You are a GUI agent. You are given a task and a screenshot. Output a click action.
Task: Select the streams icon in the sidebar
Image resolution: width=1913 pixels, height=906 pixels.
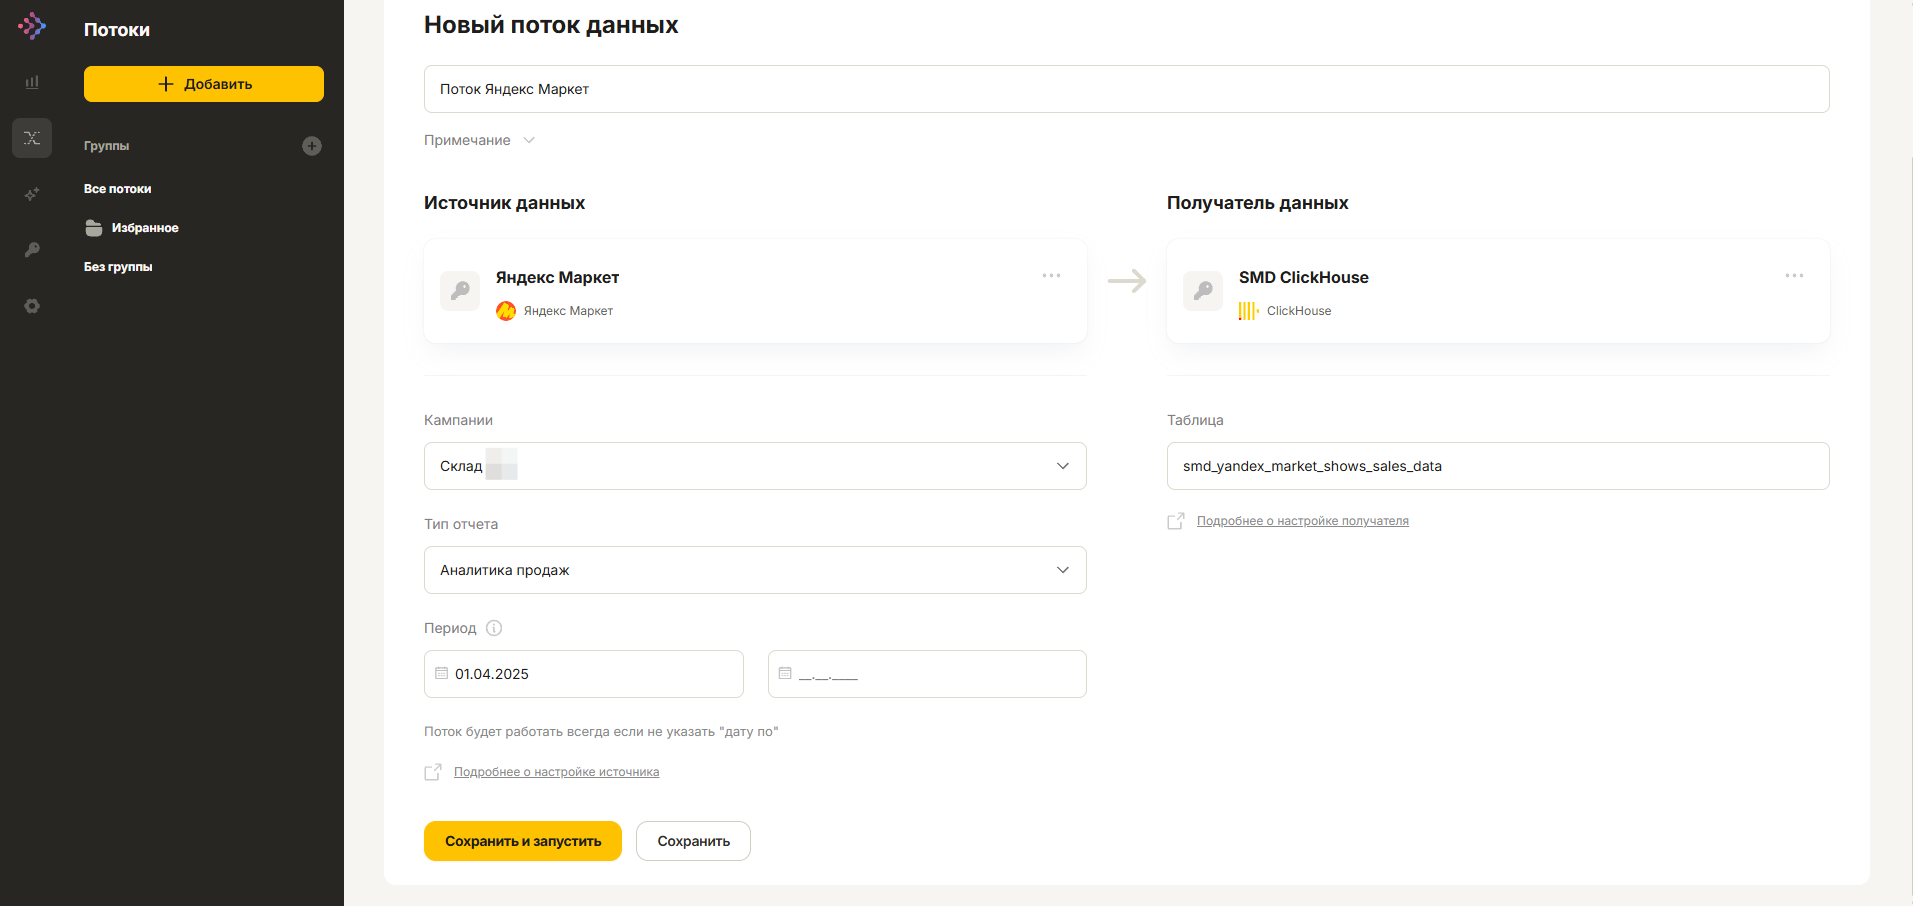[x=32, y=138]
